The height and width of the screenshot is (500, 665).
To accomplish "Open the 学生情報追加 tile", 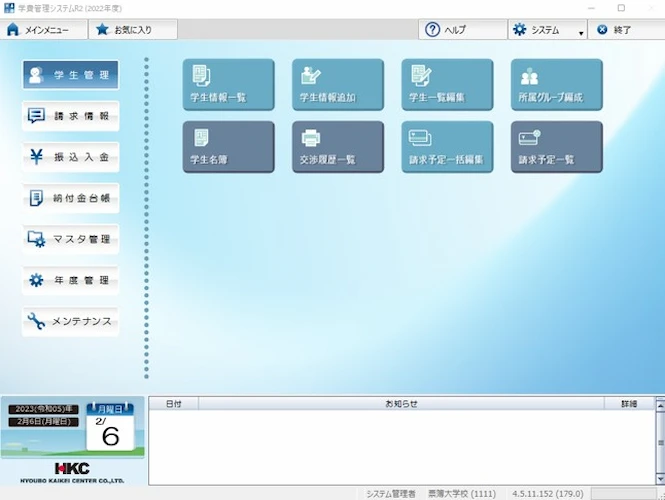I will pos(338,85).
